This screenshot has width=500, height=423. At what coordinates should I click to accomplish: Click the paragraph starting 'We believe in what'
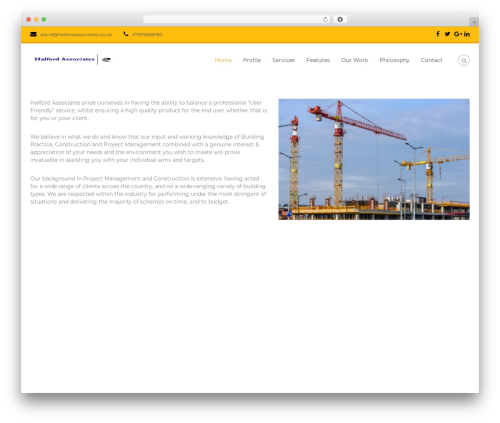(x=147, y=148)
